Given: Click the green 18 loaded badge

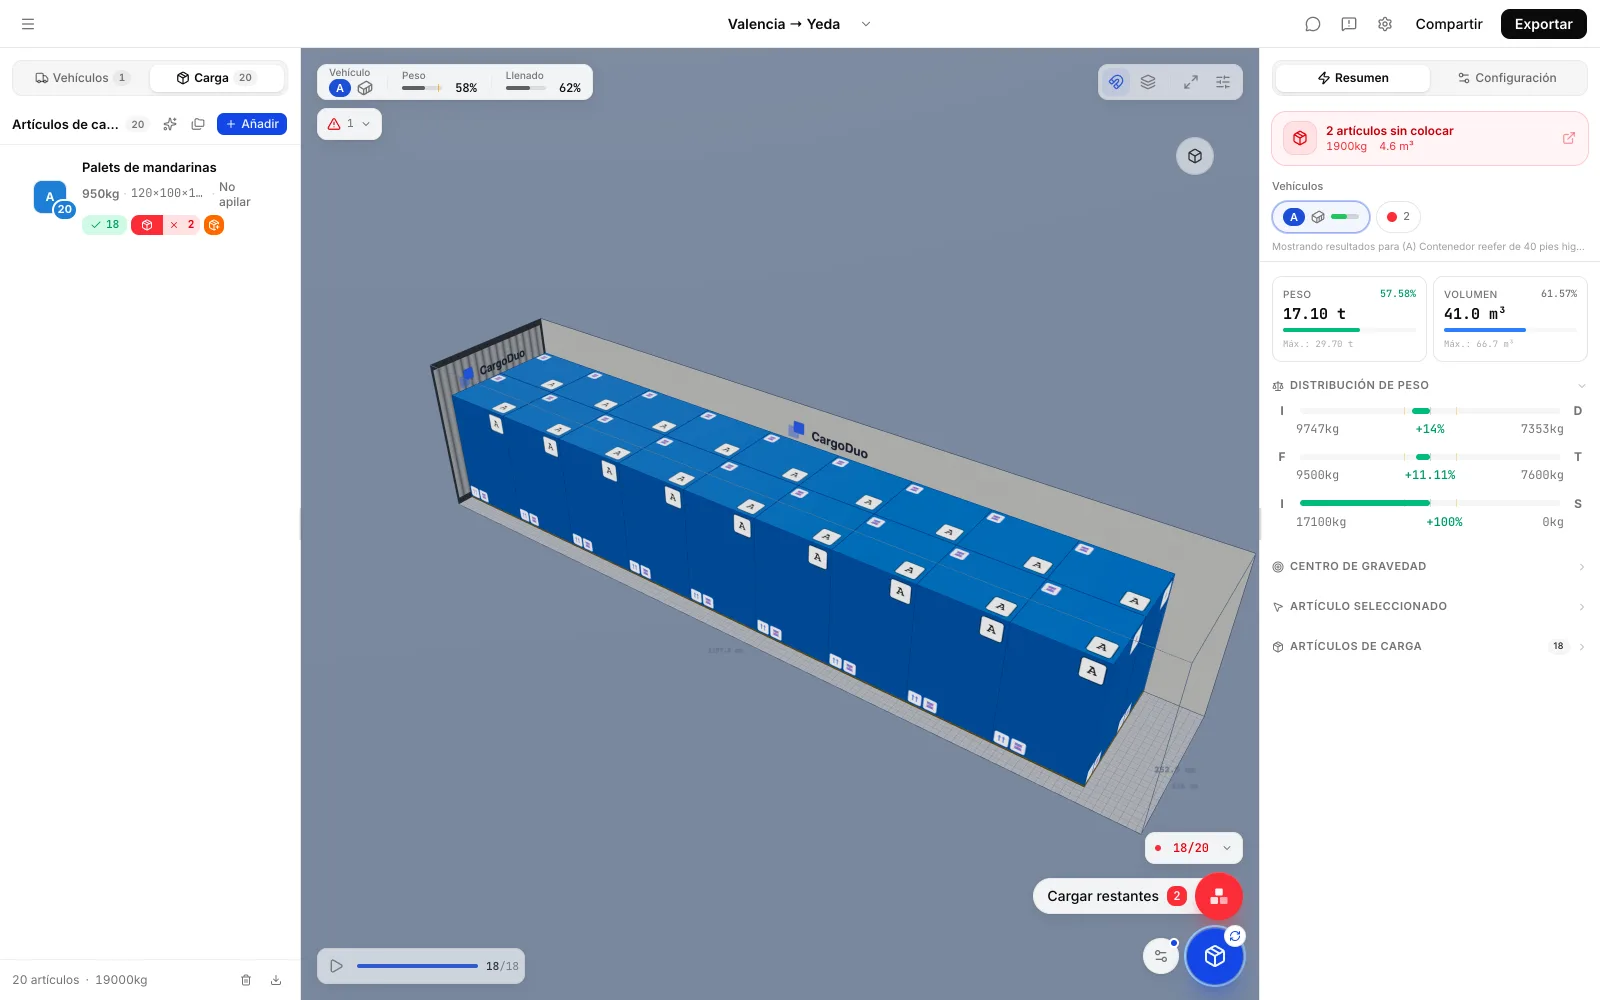Looking at the screenshot, I should 105,225.
